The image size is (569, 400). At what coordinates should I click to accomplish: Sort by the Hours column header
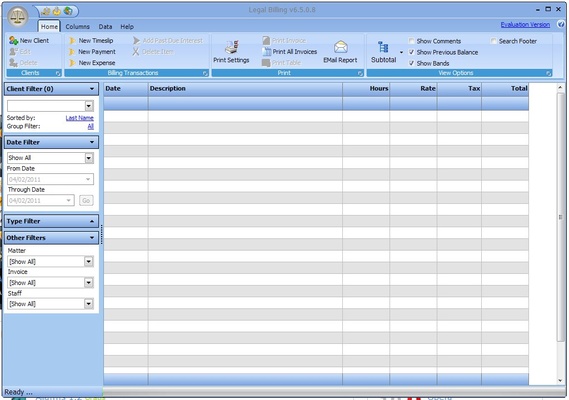tap(366, 89)
